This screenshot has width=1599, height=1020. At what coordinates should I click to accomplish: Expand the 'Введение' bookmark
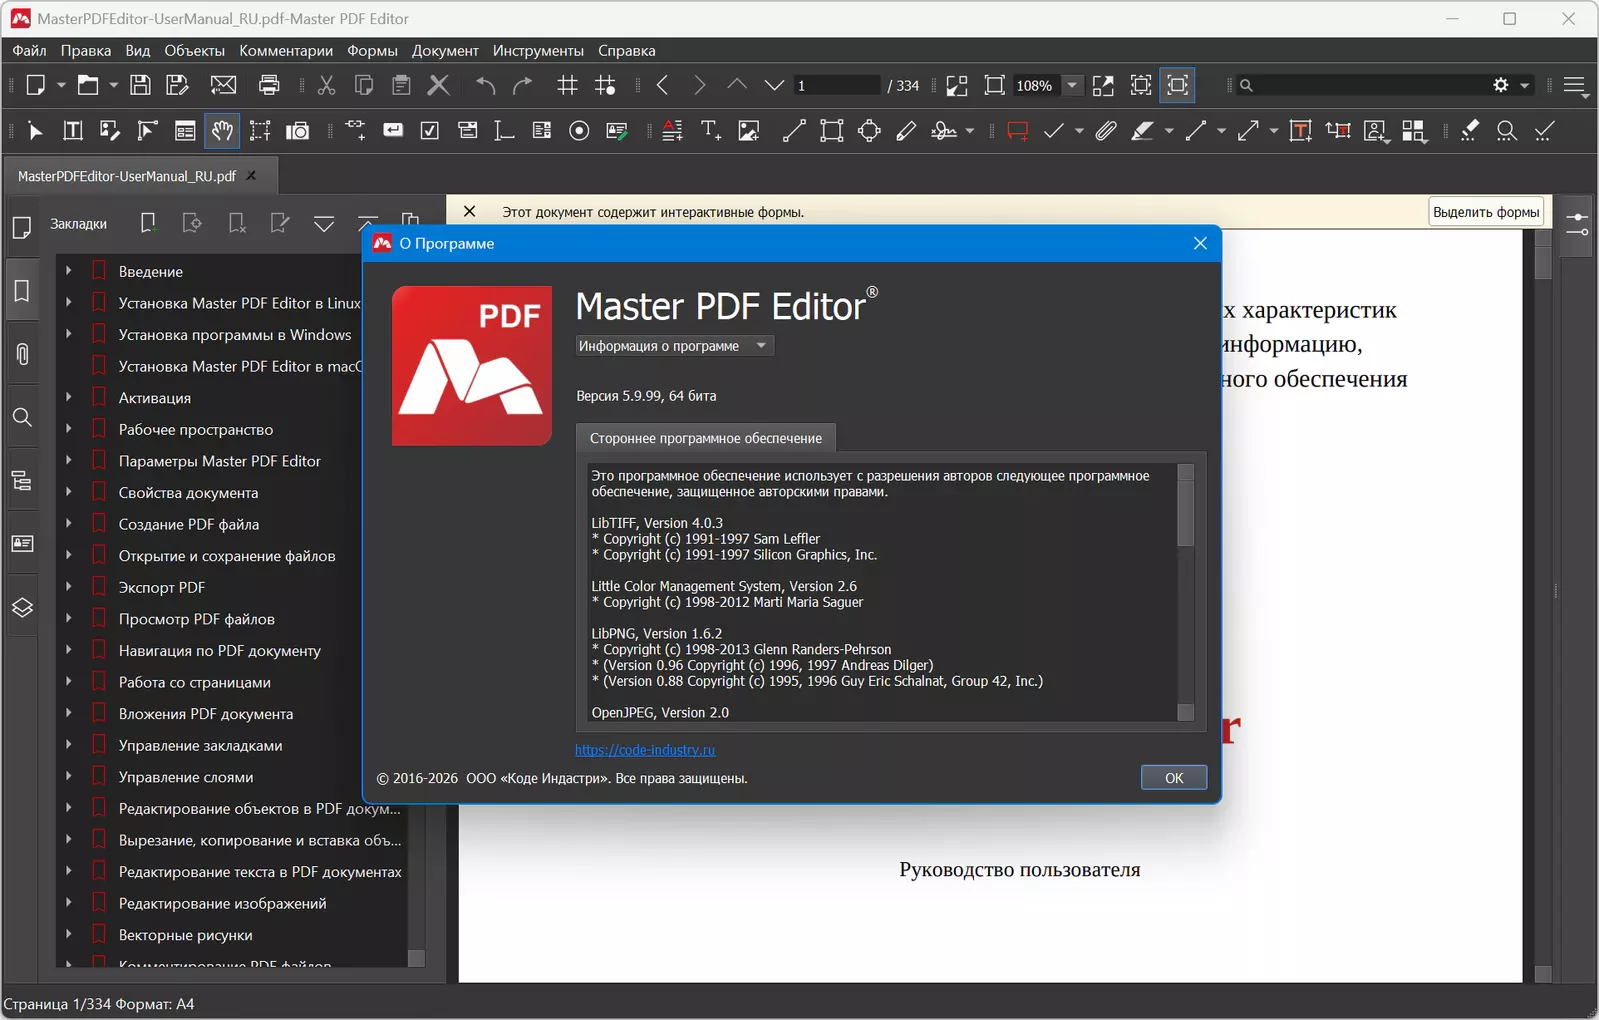[68, 270]
